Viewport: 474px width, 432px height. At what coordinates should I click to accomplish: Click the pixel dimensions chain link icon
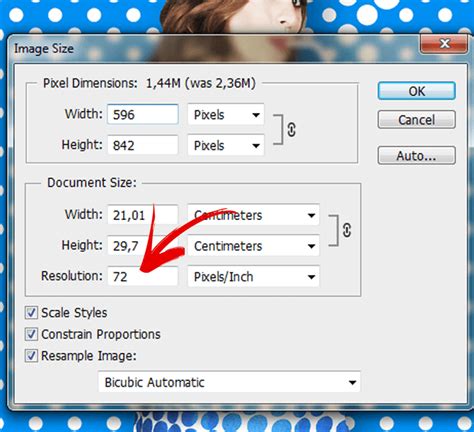click(x=291, y=130)
